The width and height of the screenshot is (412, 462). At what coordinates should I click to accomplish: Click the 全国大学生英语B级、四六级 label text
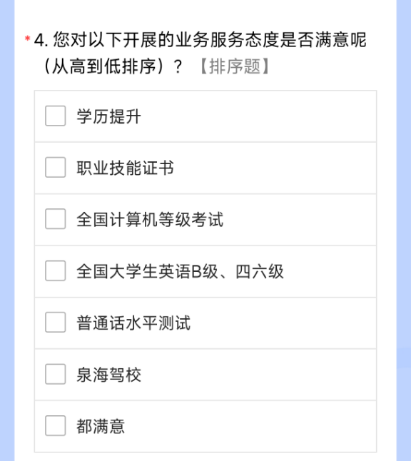tap(180, 271)
